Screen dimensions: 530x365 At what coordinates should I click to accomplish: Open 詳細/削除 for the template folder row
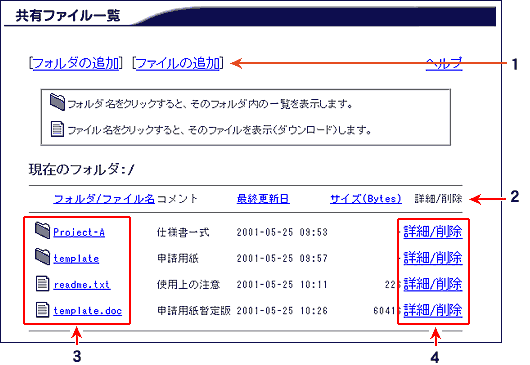(433, 258)
